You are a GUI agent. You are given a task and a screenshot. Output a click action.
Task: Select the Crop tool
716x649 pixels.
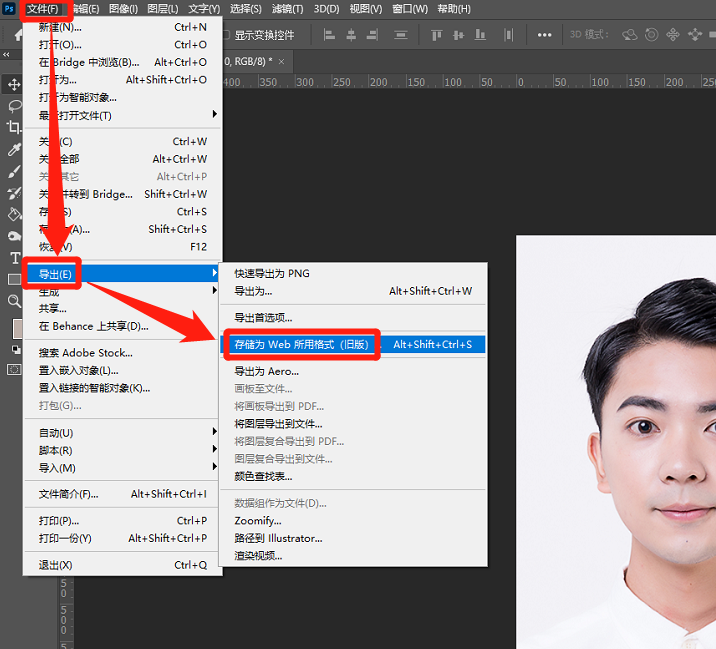pos(14,127)
